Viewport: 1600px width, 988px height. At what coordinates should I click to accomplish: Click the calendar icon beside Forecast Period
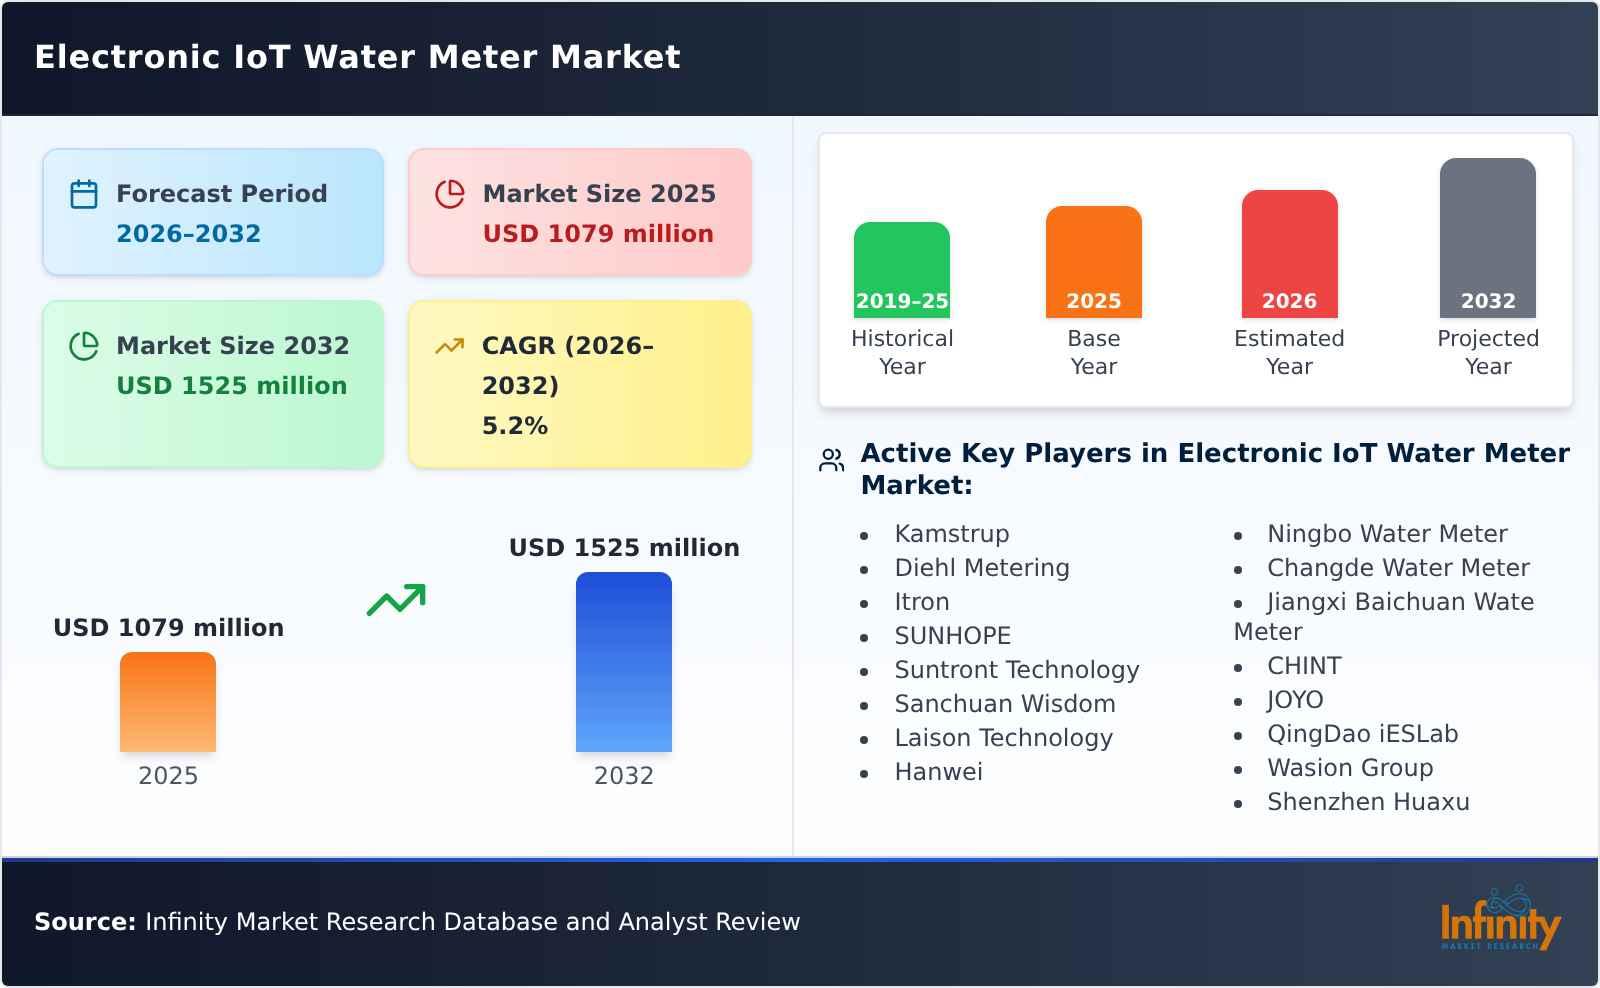[84, 195]
